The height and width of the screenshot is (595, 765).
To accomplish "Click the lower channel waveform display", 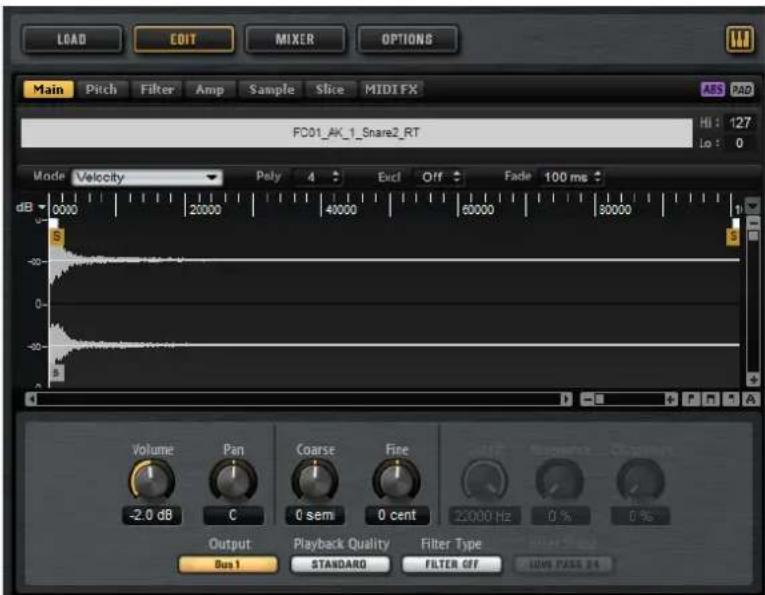I will [x=394, y=345].
